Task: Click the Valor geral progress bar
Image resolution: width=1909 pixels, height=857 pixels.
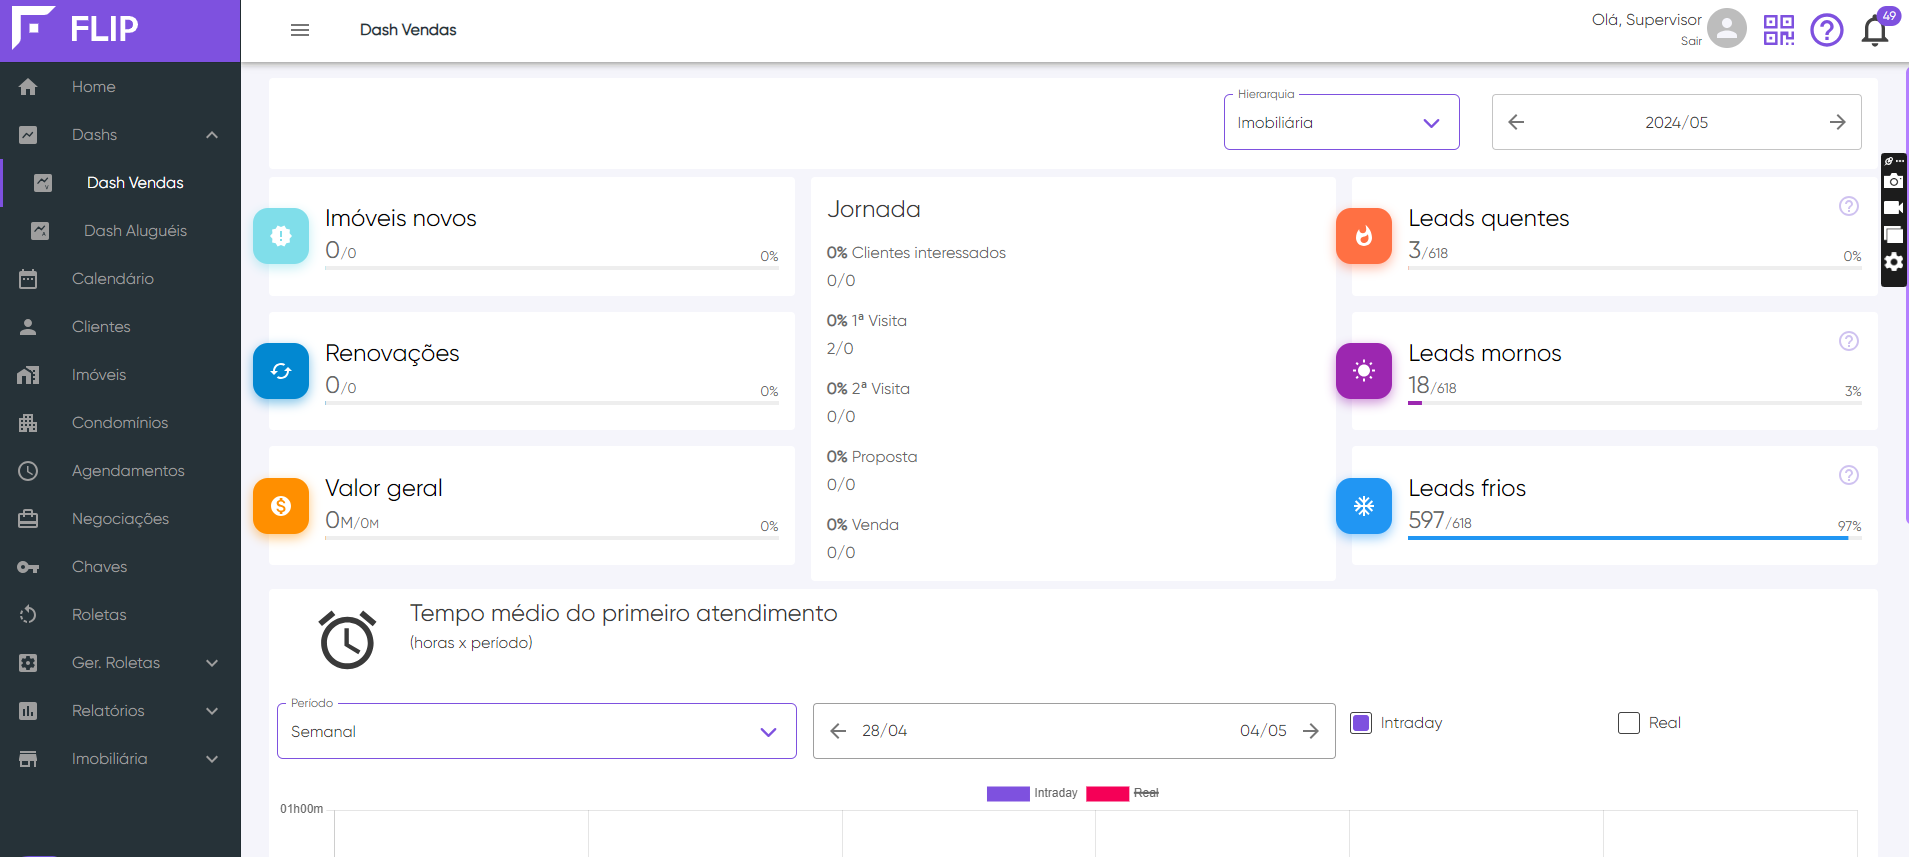Action: 551,538
